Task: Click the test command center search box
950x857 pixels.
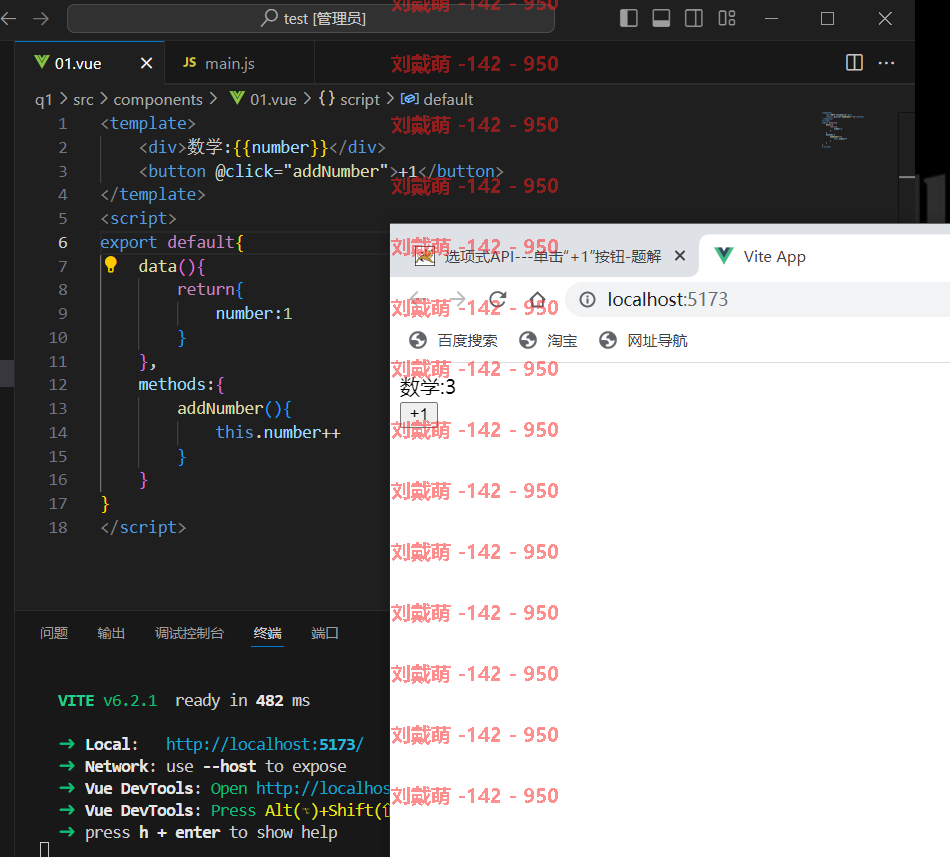Action: (311, 19)
